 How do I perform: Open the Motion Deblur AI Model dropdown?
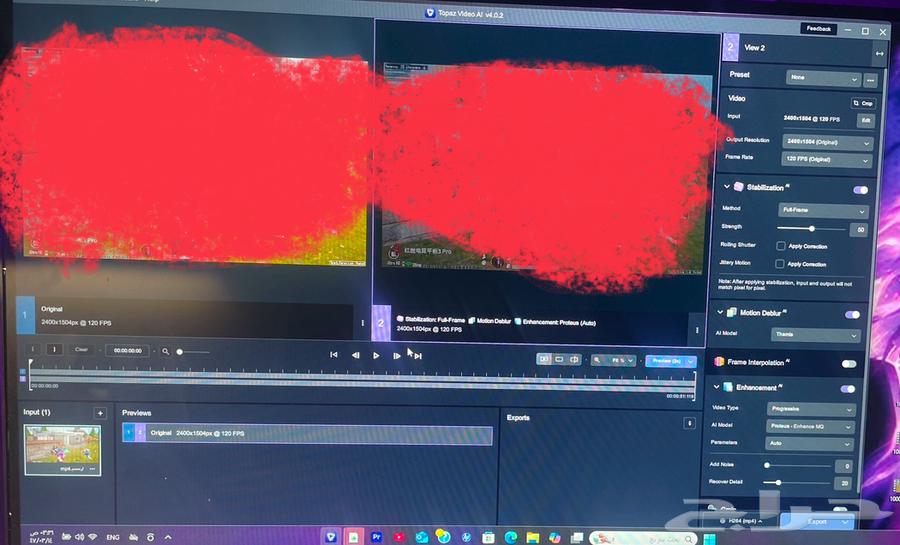pyautogui.click(x=814, y=336)
